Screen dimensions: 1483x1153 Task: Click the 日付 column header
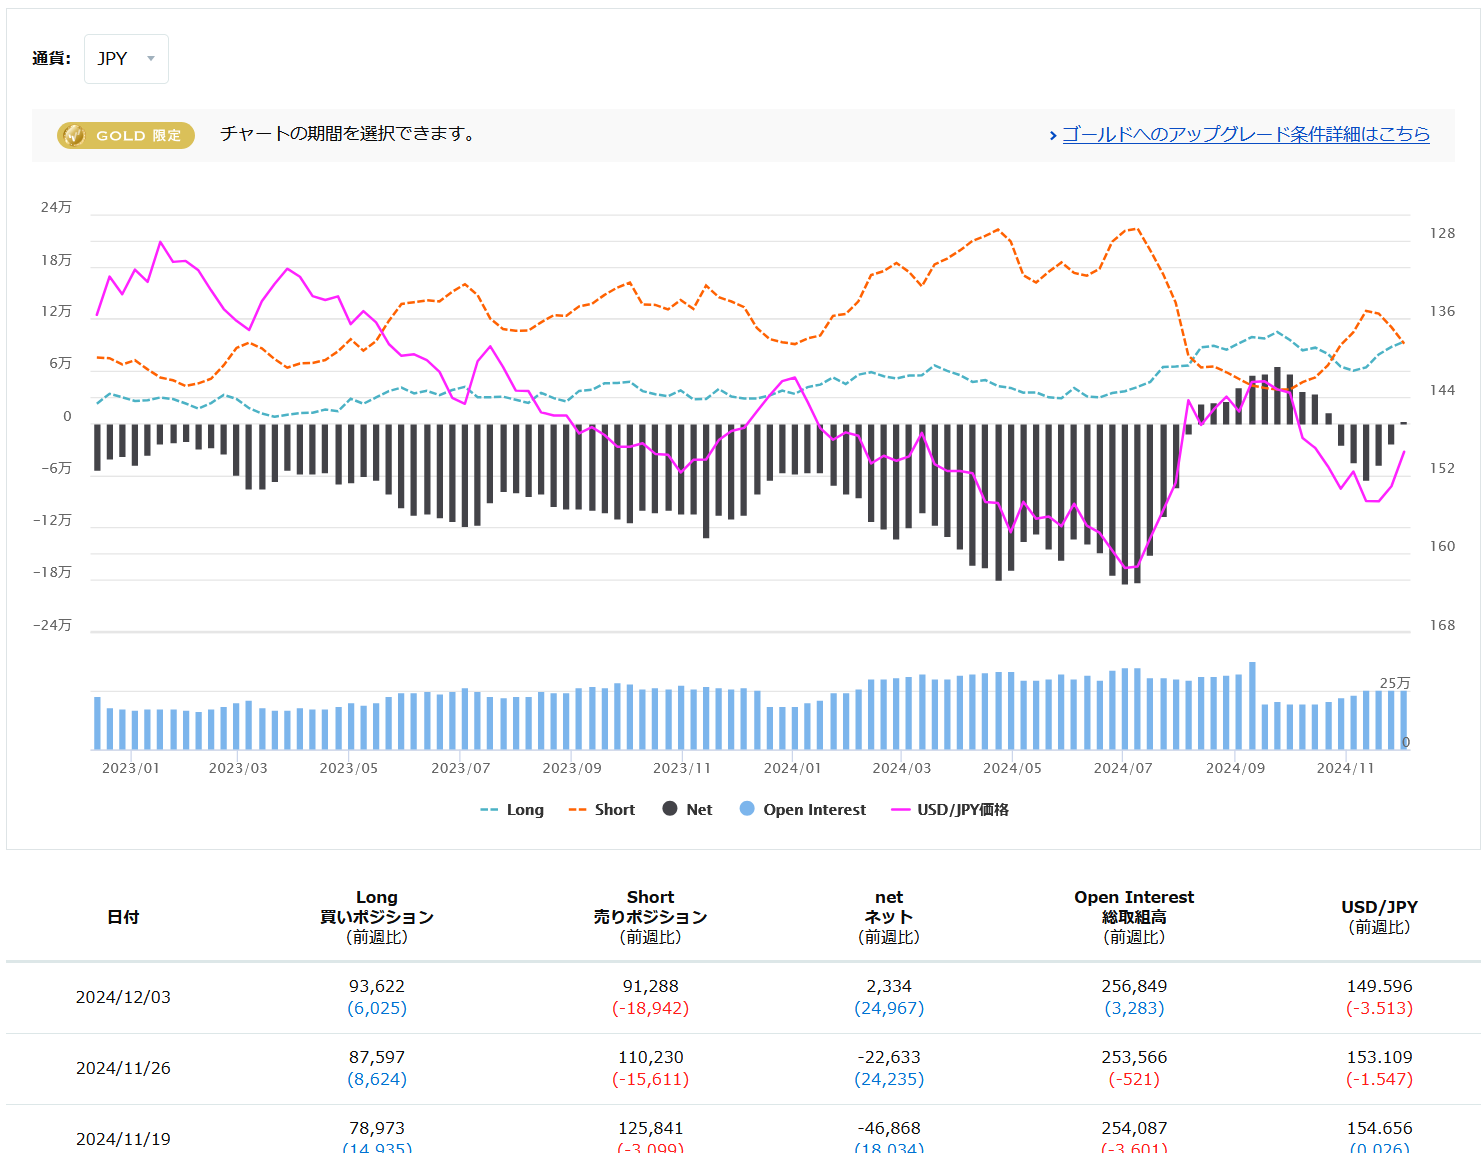pos(123,917)
